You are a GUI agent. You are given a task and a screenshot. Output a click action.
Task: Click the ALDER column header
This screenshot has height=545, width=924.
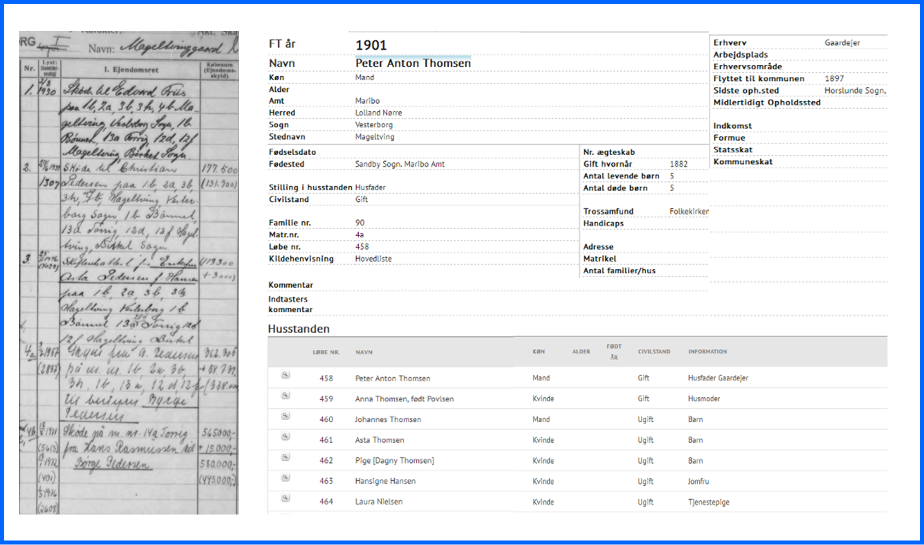[581, 352]
